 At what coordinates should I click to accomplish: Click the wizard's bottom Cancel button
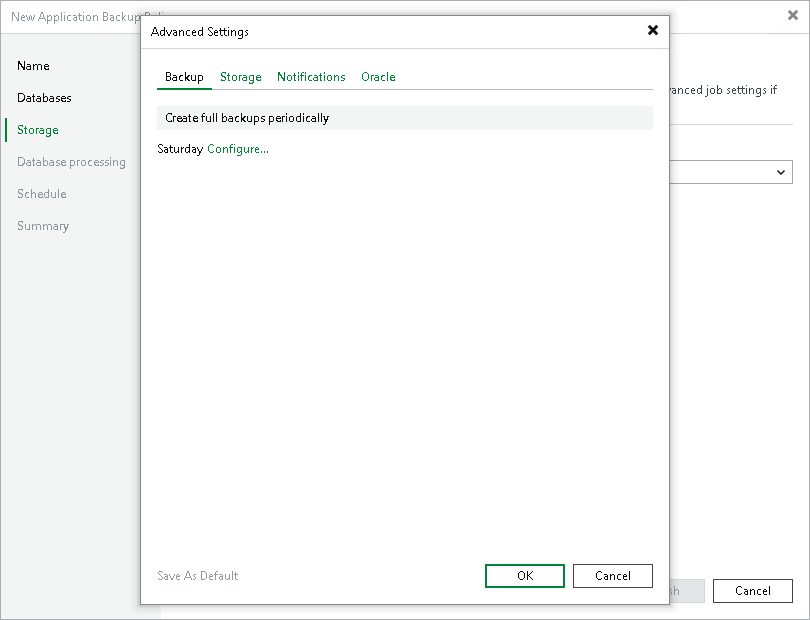[752, 590]
